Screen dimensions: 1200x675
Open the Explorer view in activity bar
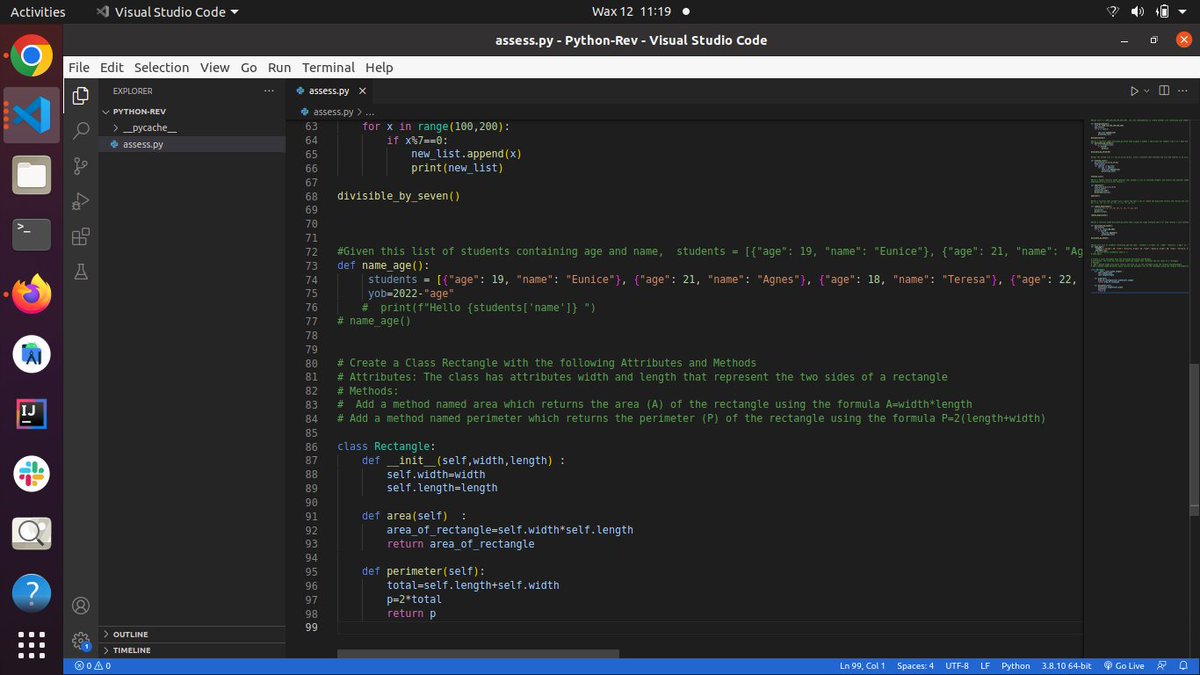coord(81,97)
